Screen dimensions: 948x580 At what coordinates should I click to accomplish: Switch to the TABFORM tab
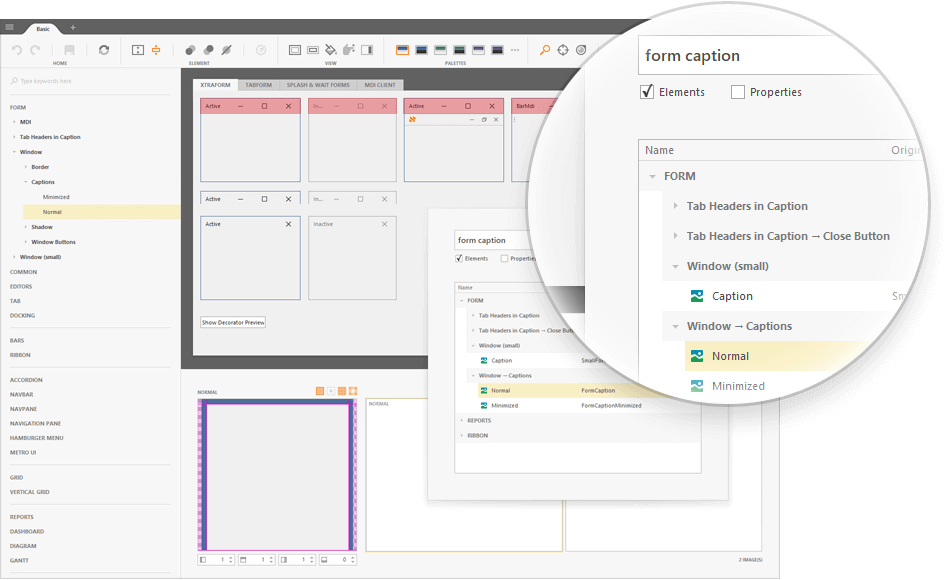tap(258, 85)
